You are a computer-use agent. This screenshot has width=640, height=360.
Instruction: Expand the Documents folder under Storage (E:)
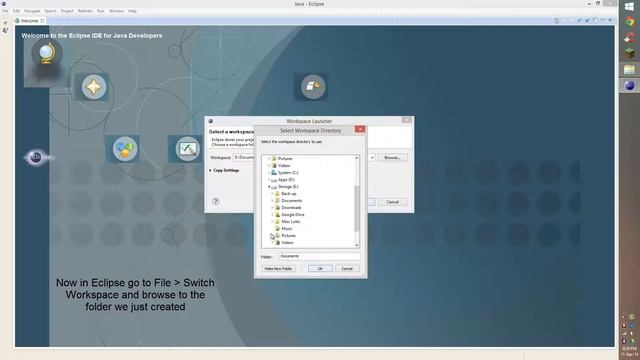pos(272,200)
